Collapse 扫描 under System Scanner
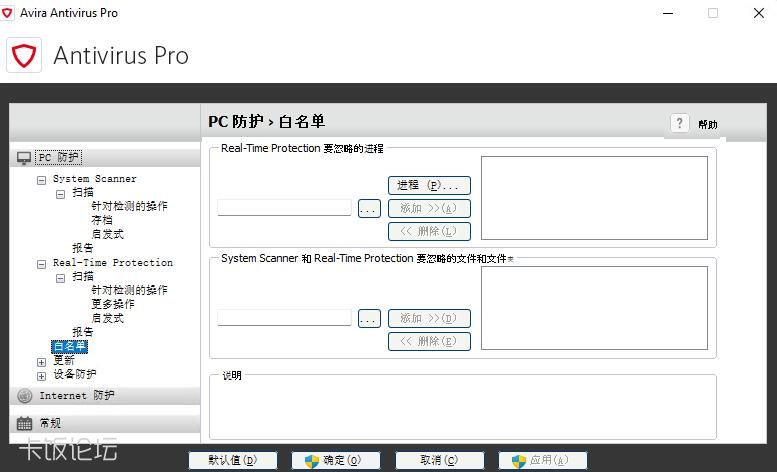Screen dimensions: 777x472 point(61,194)
